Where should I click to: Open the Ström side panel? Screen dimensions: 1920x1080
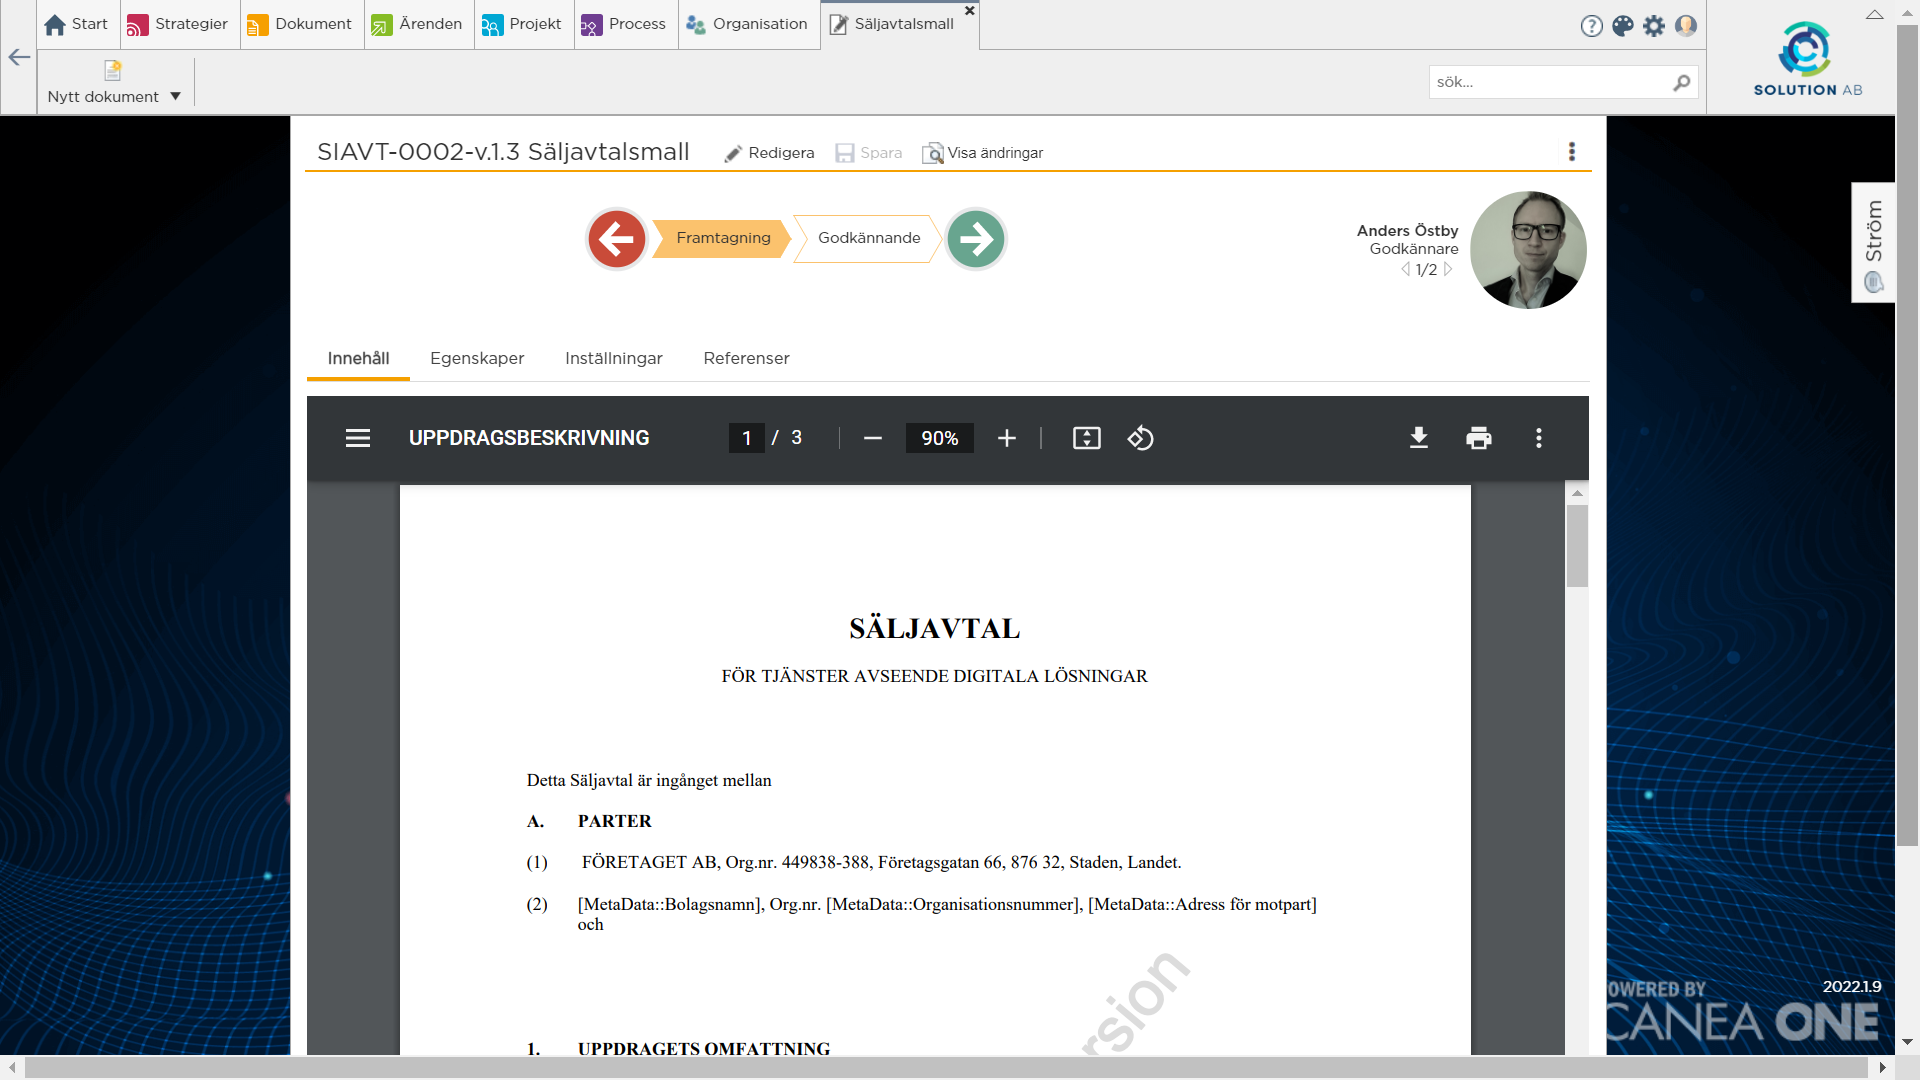[x=1873, y=242]
